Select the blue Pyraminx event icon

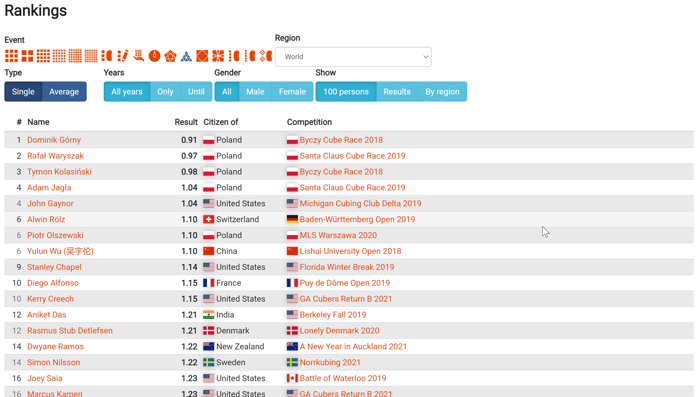pyautogui.click(x=186, y=56)
